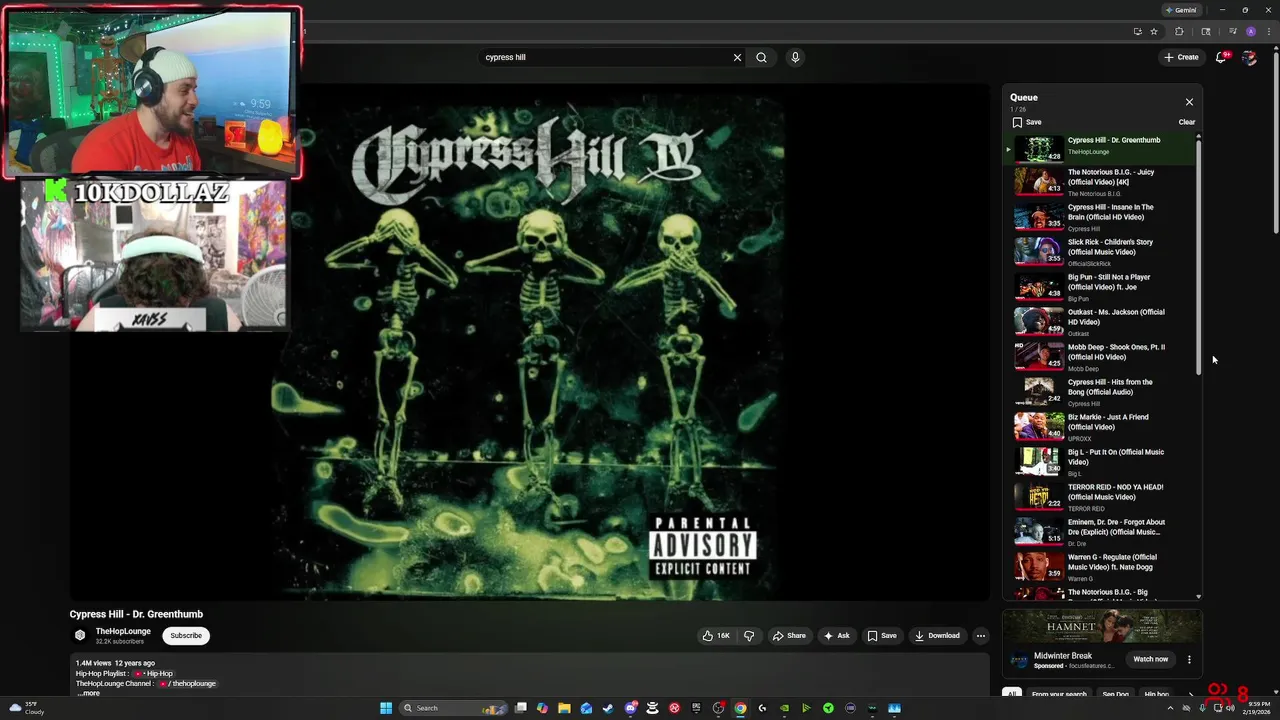
Task: Open more actions three-dot menu under video
Action: click(980, 636)
